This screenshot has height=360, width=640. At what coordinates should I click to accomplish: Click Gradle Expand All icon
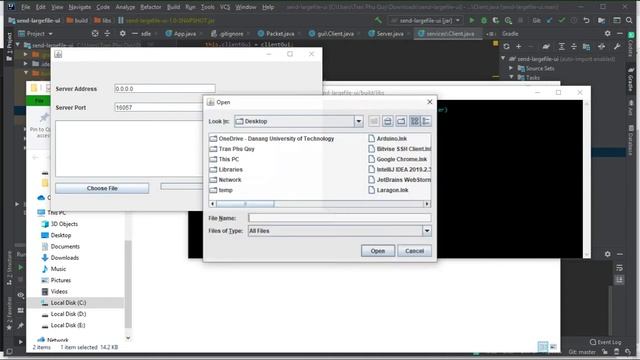click(562, 47)
